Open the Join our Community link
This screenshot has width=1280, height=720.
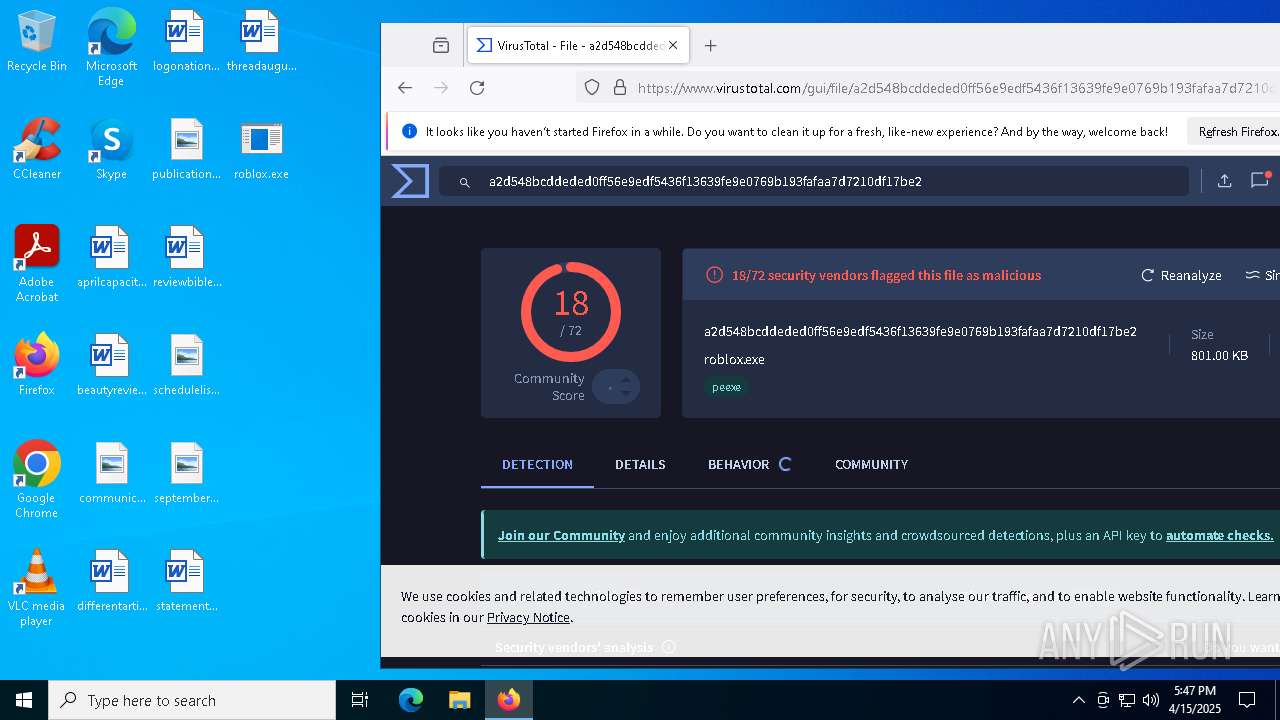[561, 535]
